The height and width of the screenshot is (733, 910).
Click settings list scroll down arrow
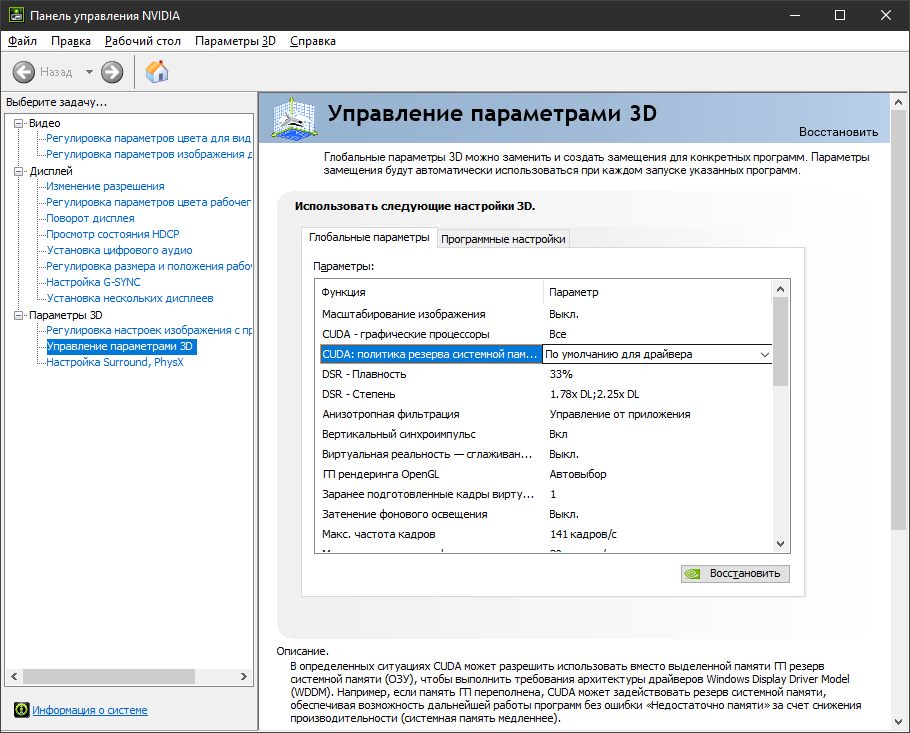tap(781, 544)
